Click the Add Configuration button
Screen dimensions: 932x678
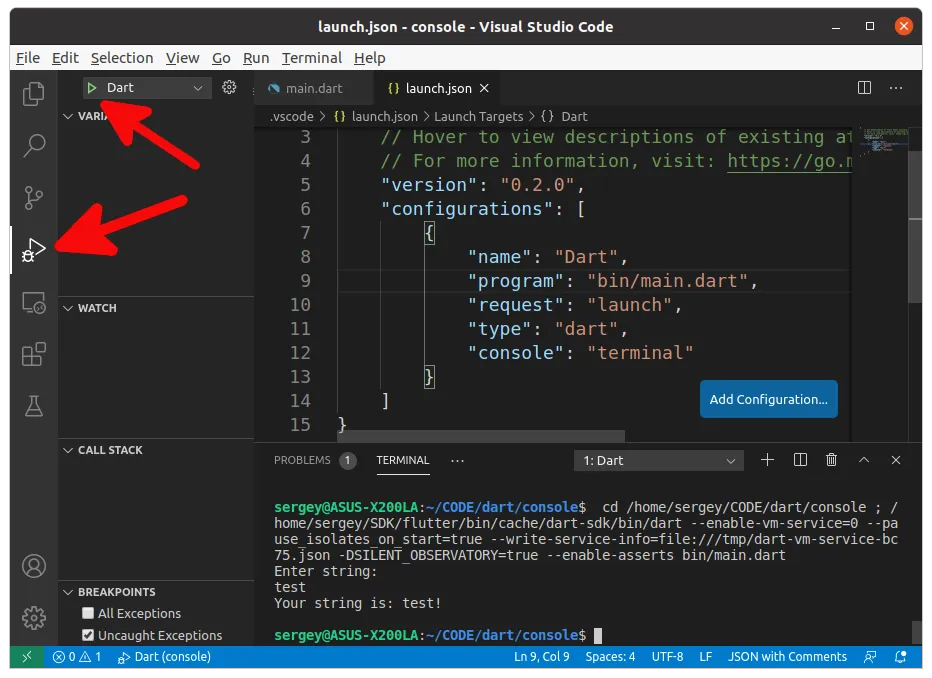[768, 399]
